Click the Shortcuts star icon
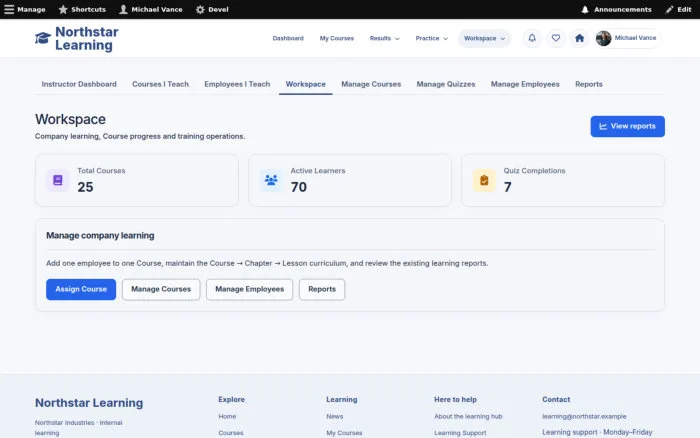This screenshot has width=700, height=438. [63, 9]
